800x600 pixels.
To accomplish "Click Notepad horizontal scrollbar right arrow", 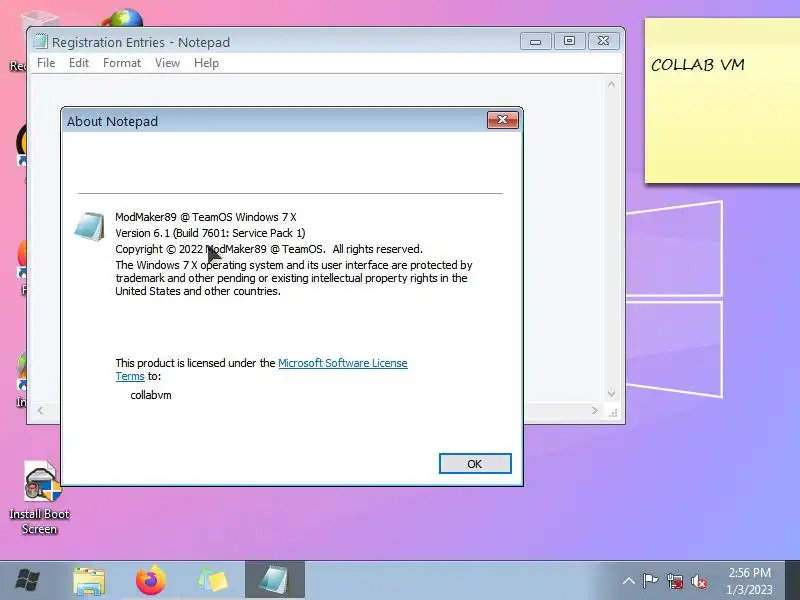I will coord(594,411).
